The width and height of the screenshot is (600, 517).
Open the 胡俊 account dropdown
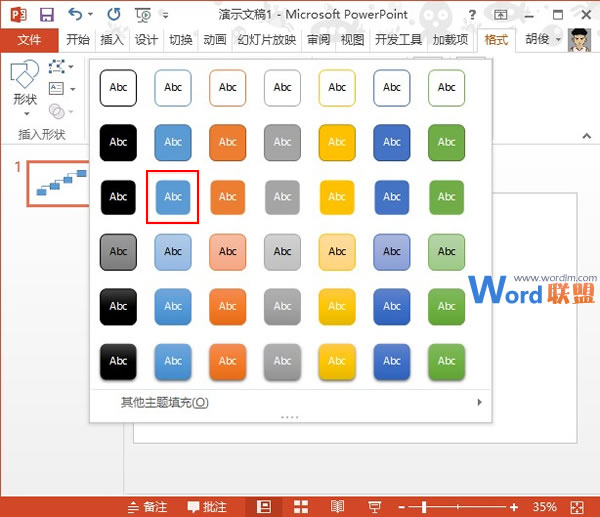point(543,39)
